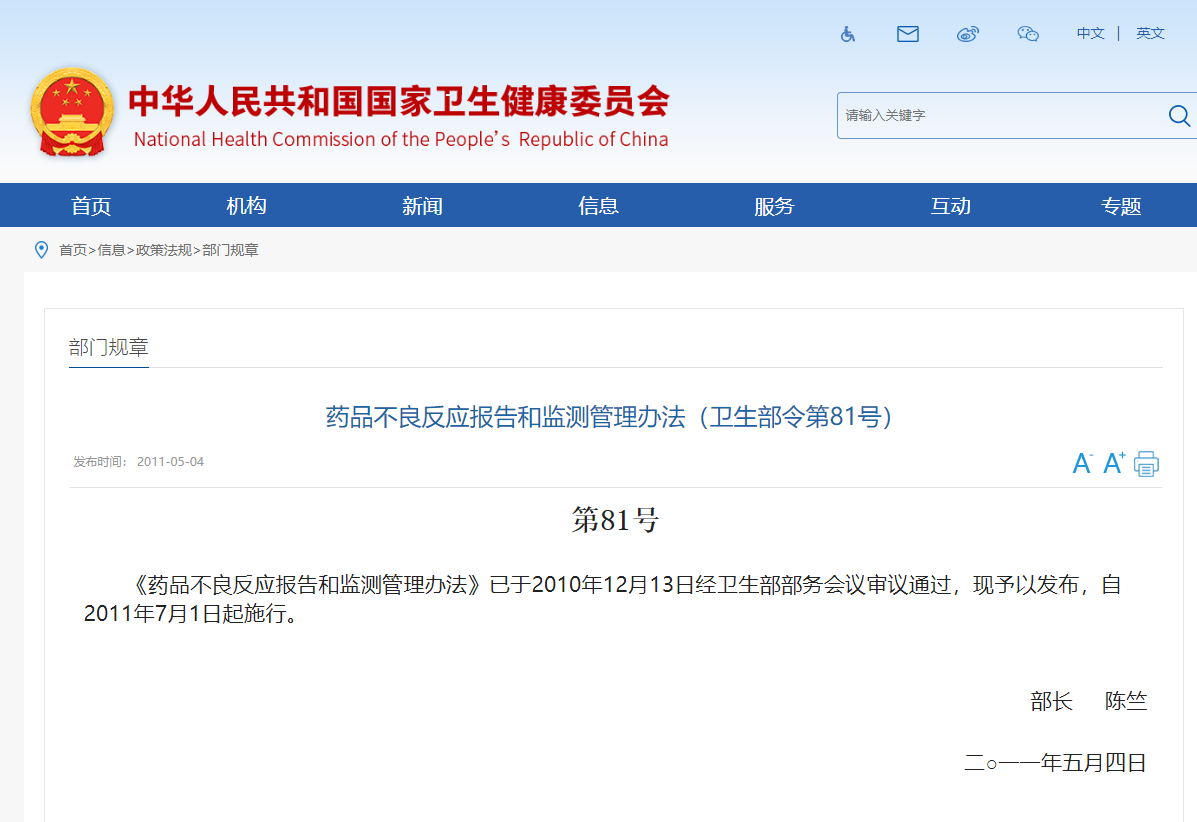
Task: Increase font size with A+ icon
Action: [x=1115, y=463]
